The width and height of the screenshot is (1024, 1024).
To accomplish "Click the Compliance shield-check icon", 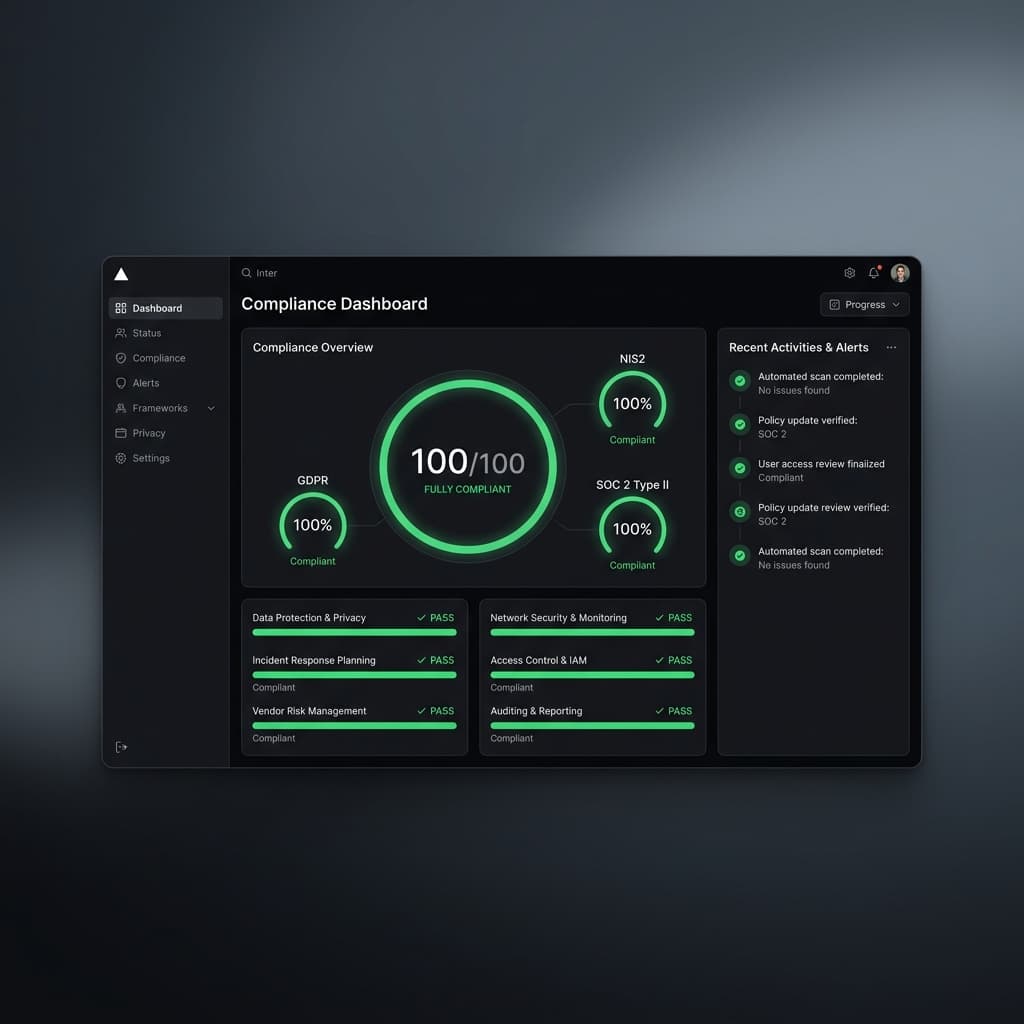I will (x=121, y=358).
